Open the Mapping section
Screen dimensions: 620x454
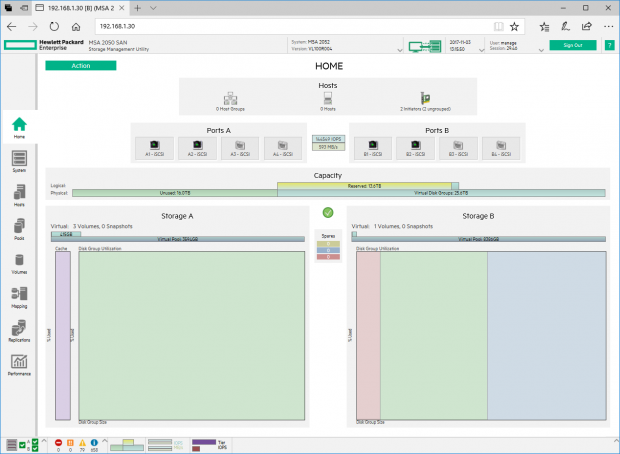tap(19, 297)
